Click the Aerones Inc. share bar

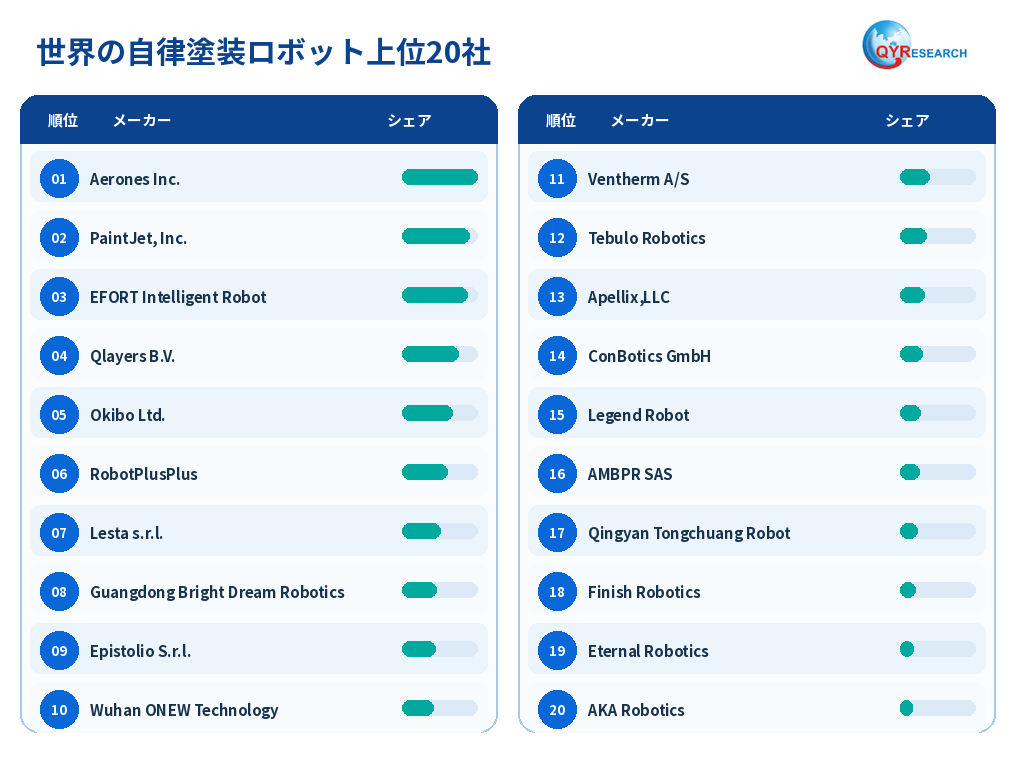click(440, 177)
